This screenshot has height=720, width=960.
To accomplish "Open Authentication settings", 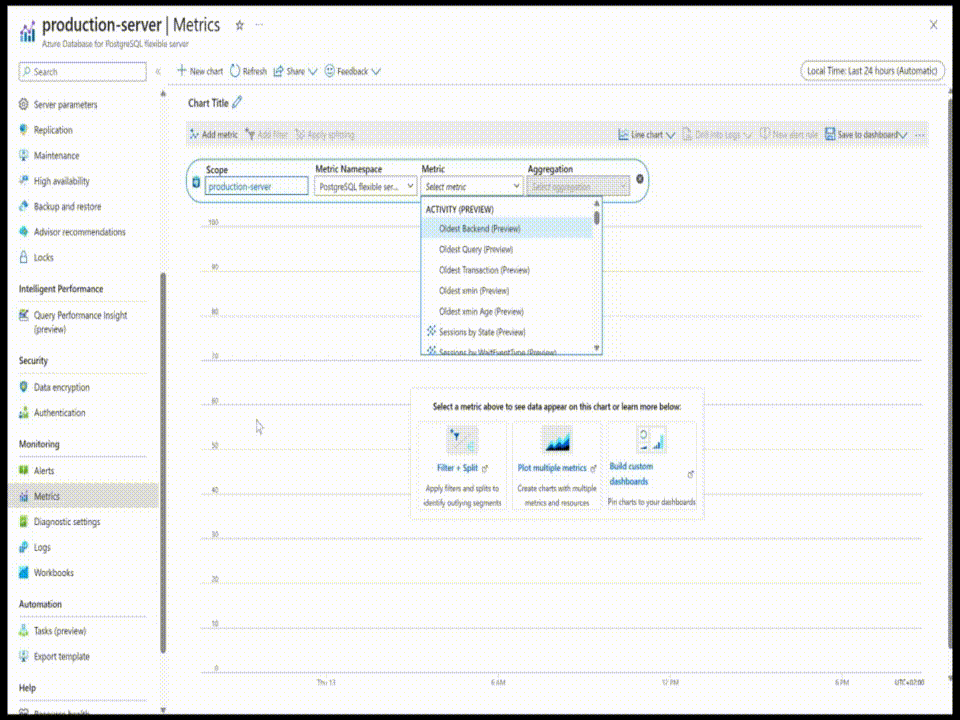I will (x=59, y=413).
